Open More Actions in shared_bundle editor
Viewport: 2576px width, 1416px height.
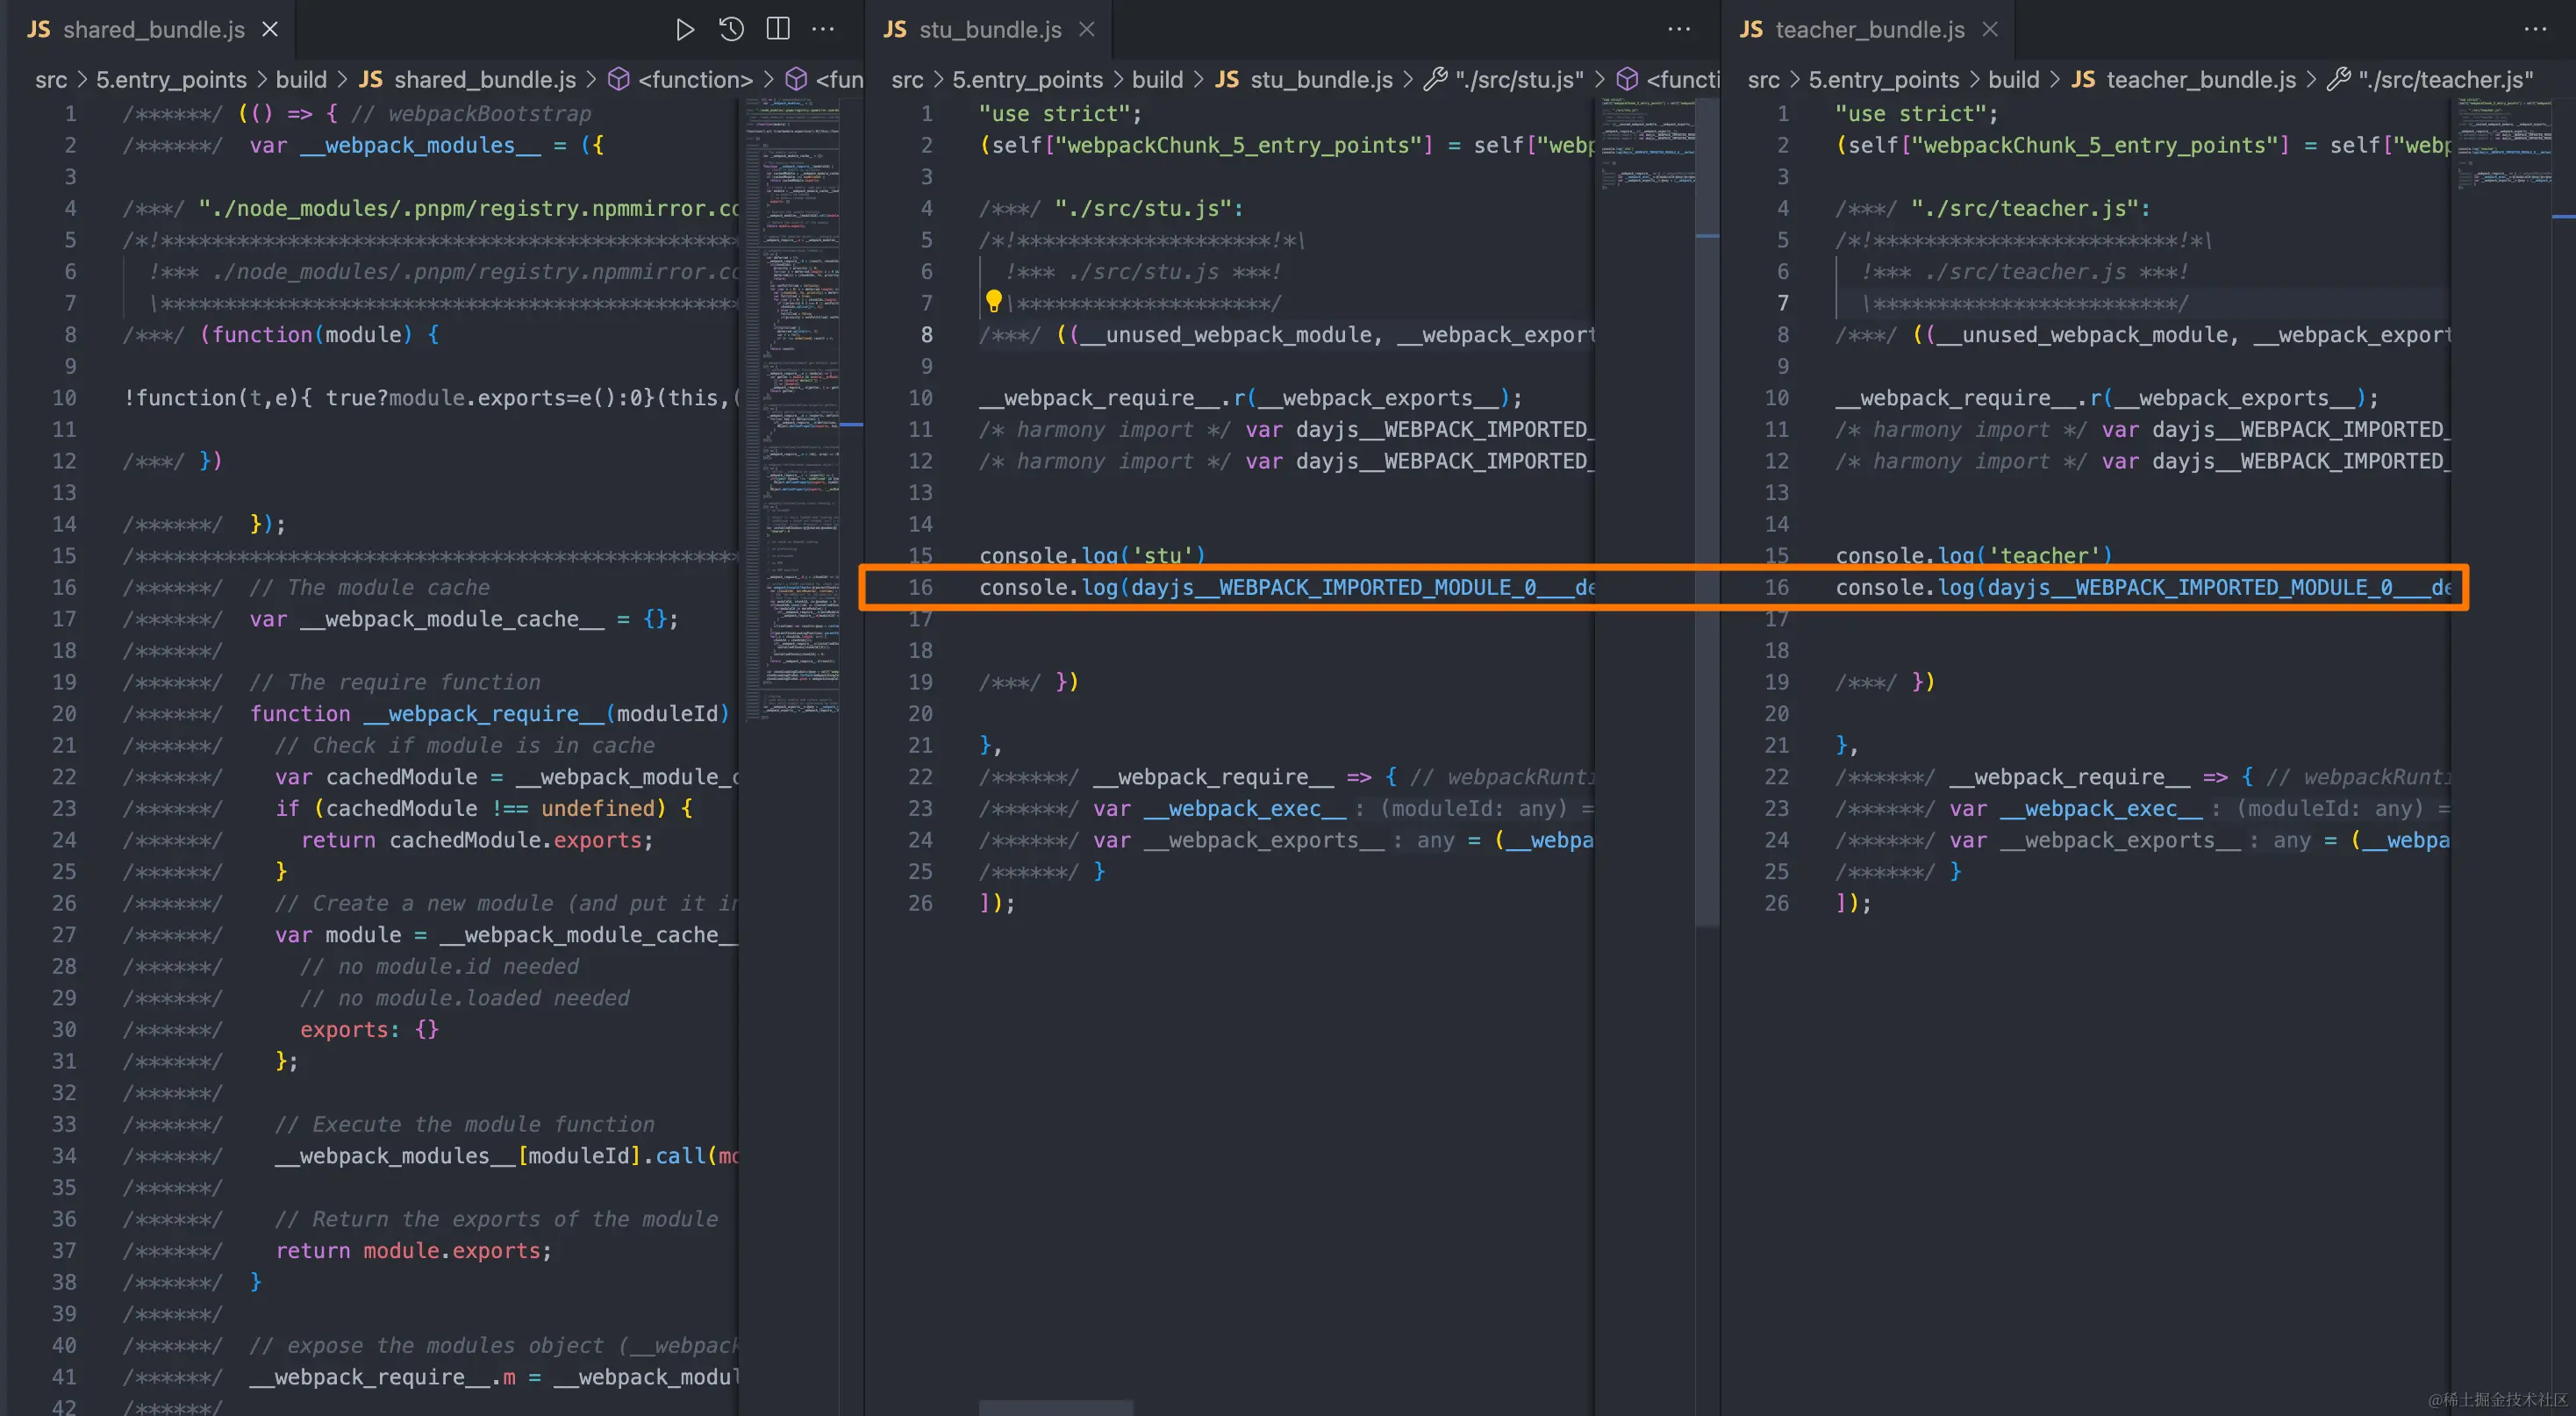[823, 30]
